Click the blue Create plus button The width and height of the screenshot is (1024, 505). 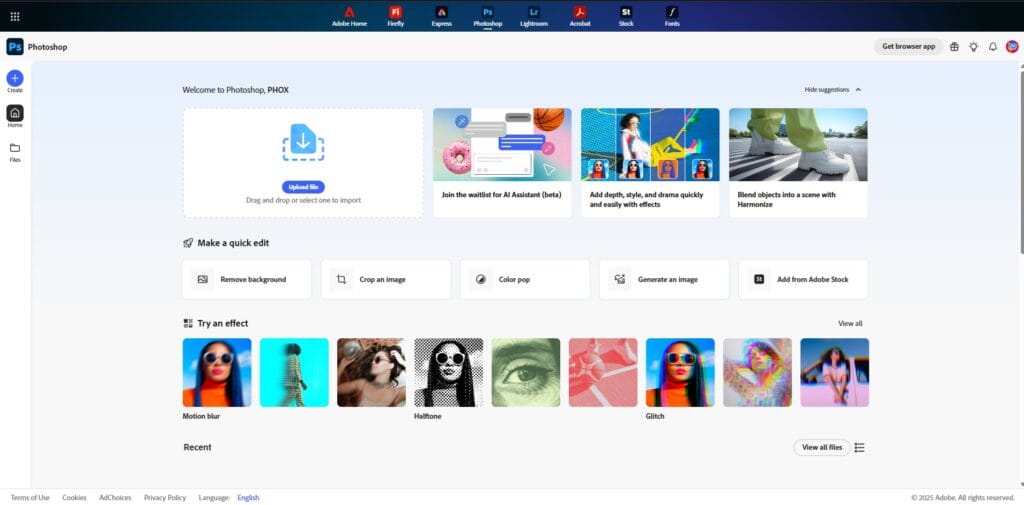point(15,78)
